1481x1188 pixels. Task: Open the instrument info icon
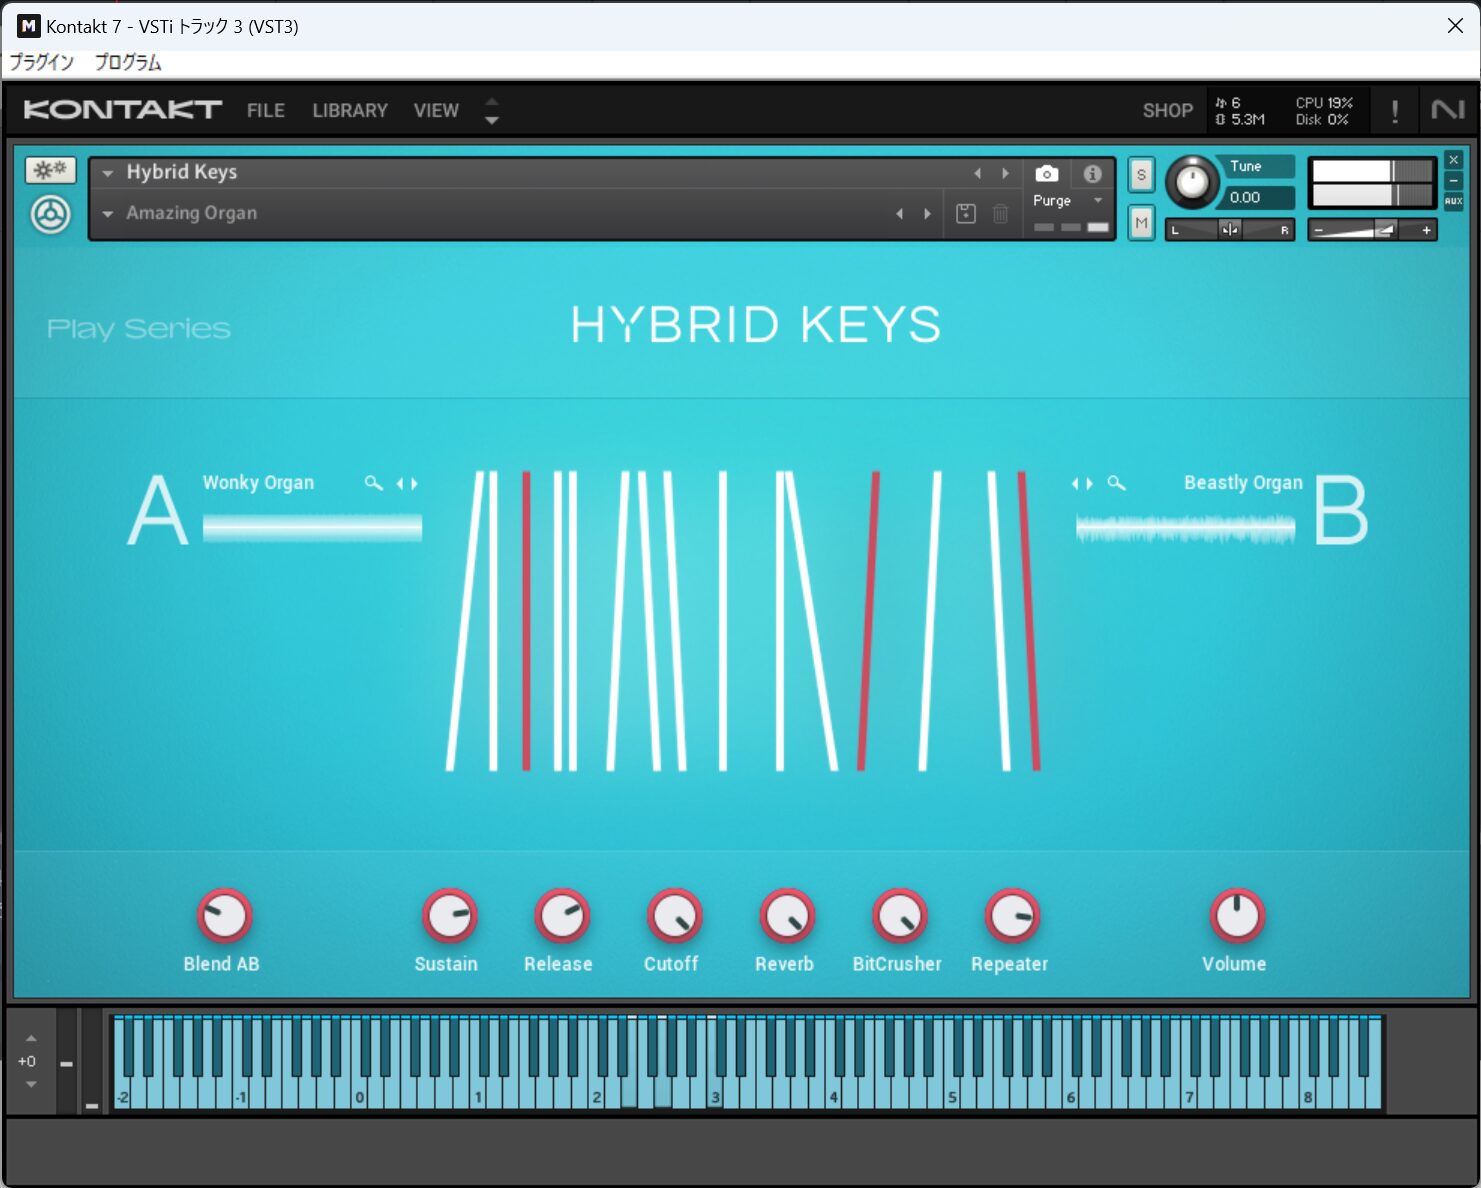tap(1092, 173)
